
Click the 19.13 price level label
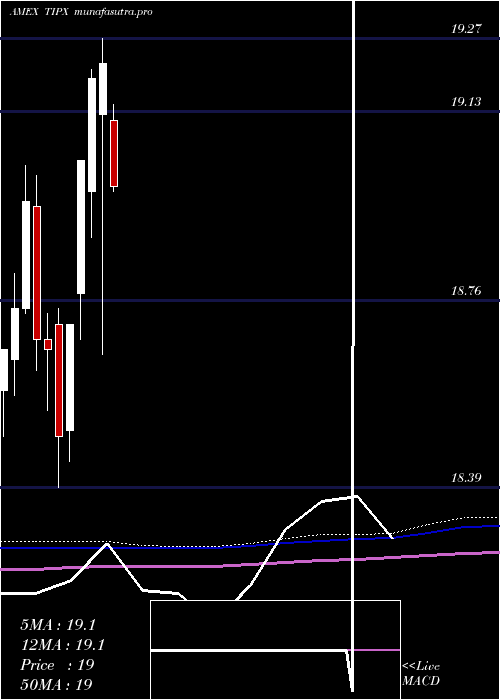[x=466, y=102]
